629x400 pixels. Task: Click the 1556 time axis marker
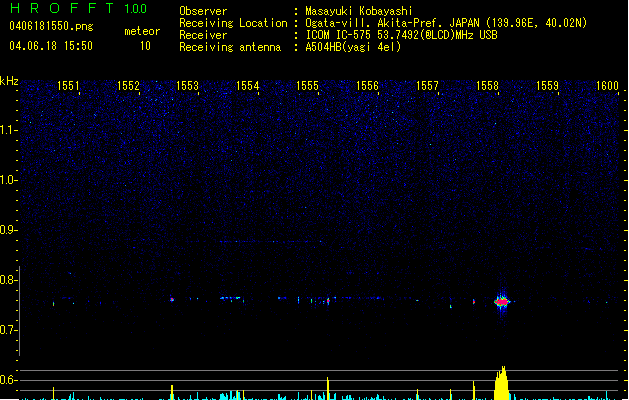click(367, 86)
